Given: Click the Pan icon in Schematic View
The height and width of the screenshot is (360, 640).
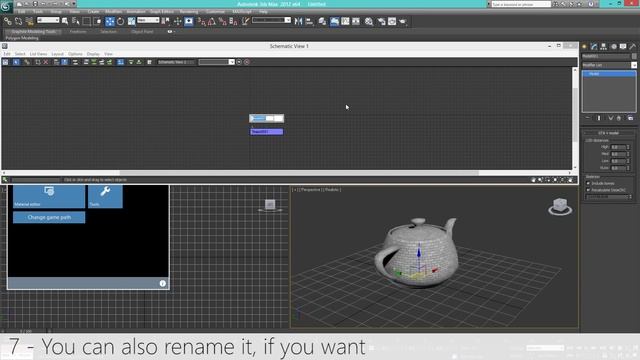Looking at the screenshot, I should coord(533,180).
